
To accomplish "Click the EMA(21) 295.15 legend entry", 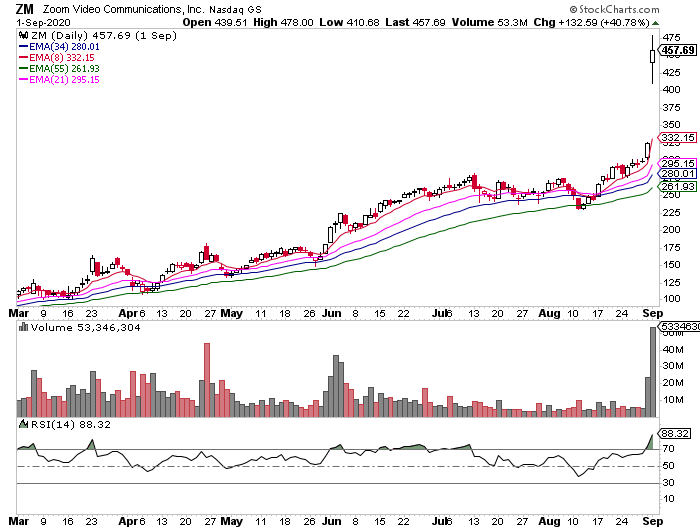I will 64,80.
